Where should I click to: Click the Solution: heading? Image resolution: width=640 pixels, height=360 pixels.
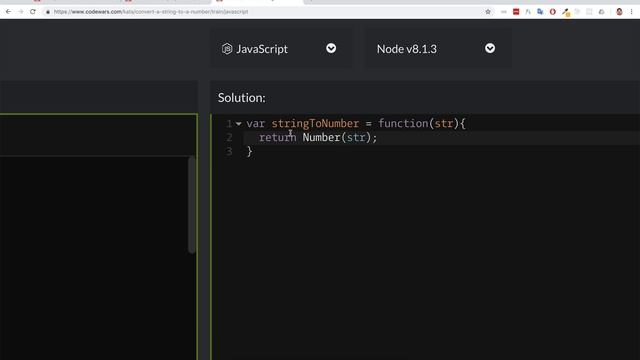(x=242, y=98)
